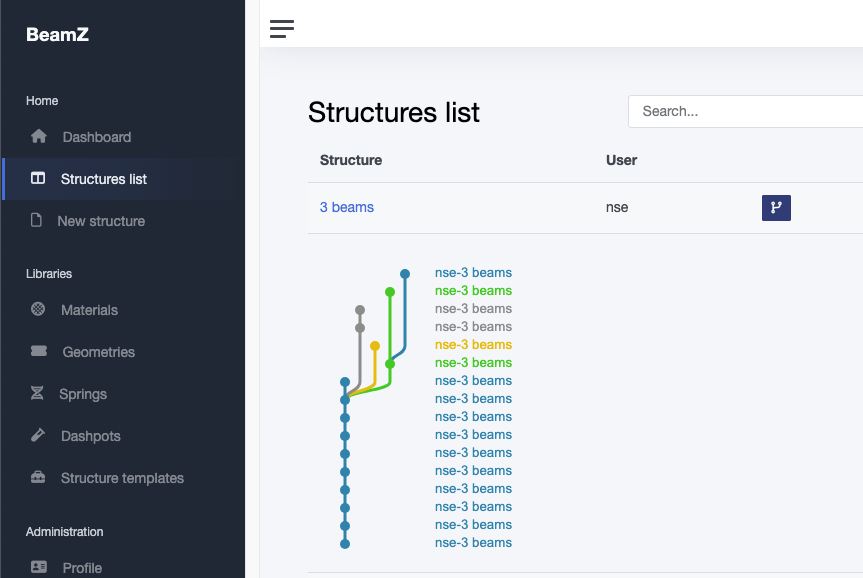Click the git branch icon on 3 beams row
This screenshot has width=863, height=578.
coord(776,208)
